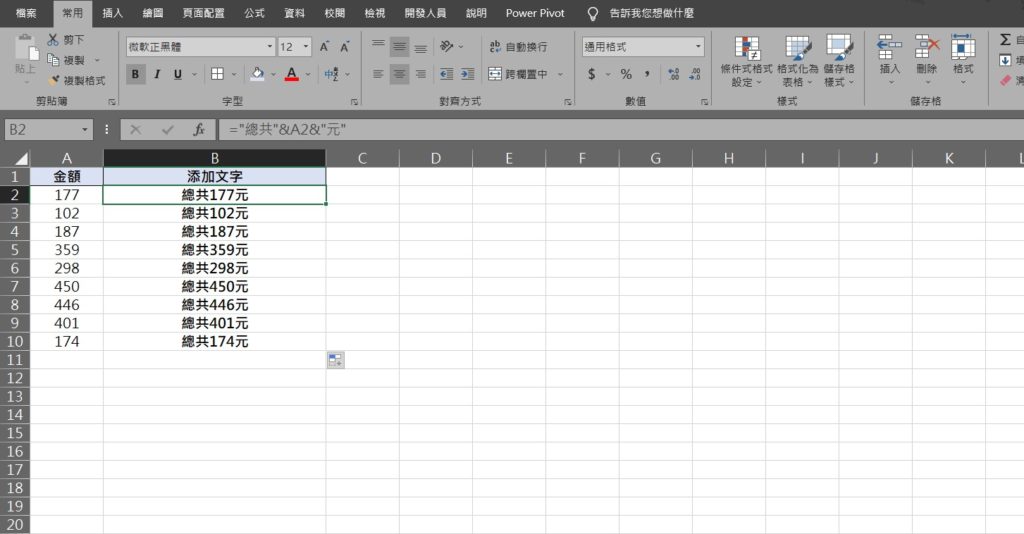Switch to the Data (資料) tab
The image size is (1024, 534).
click(x=295, y=13)
